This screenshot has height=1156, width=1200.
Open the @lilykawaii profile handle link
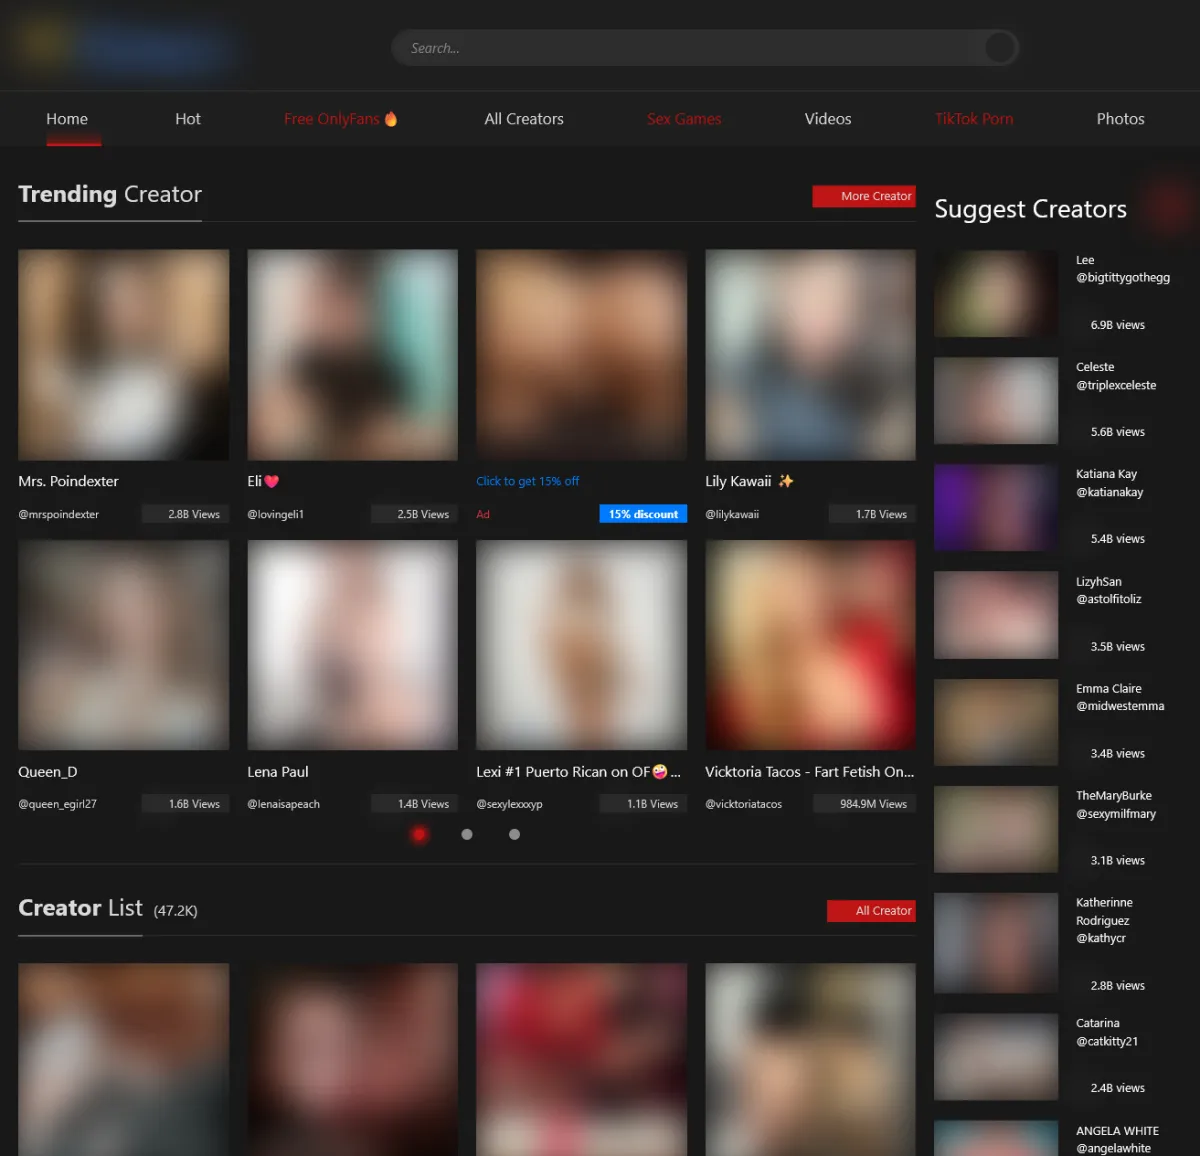pos(732,514)
